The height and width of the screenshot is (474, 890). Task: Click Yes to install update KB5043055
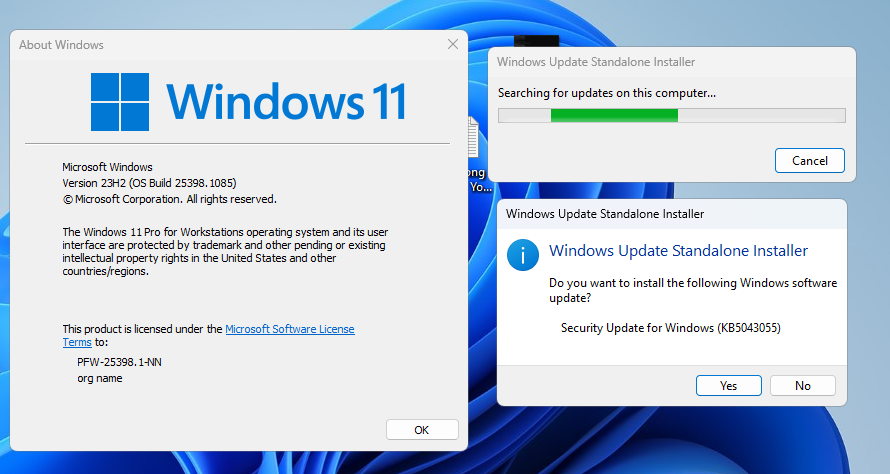[x=728, y=385]
